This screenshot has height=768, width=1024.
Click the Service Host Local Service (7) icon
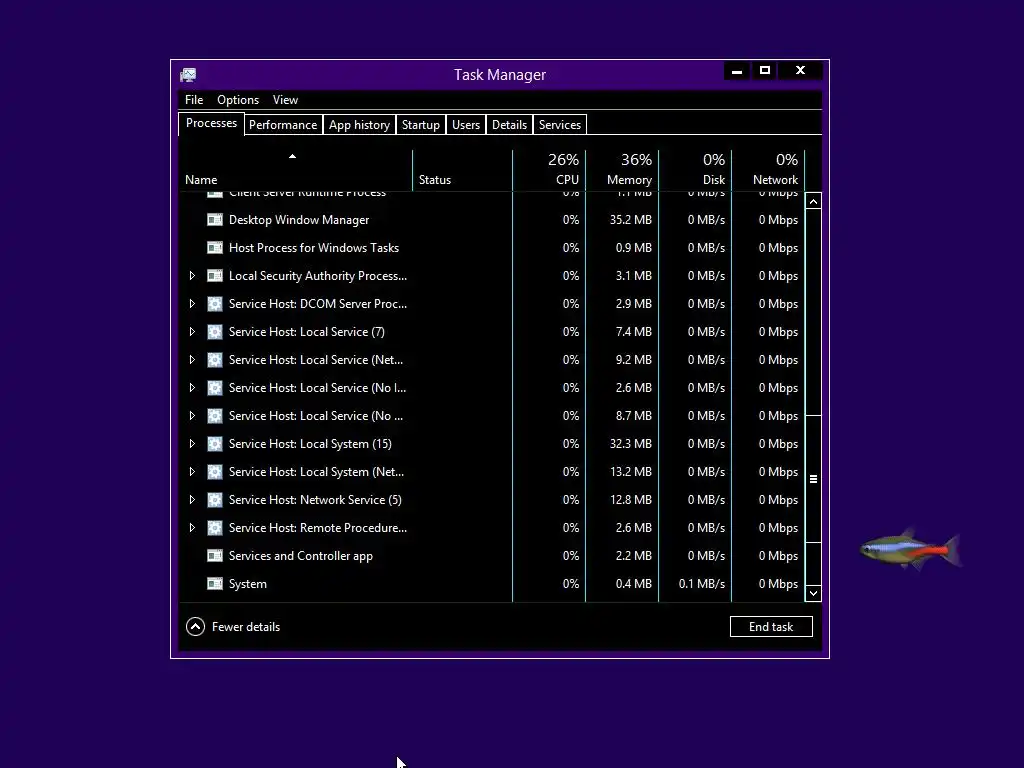[x=215, y=332]
